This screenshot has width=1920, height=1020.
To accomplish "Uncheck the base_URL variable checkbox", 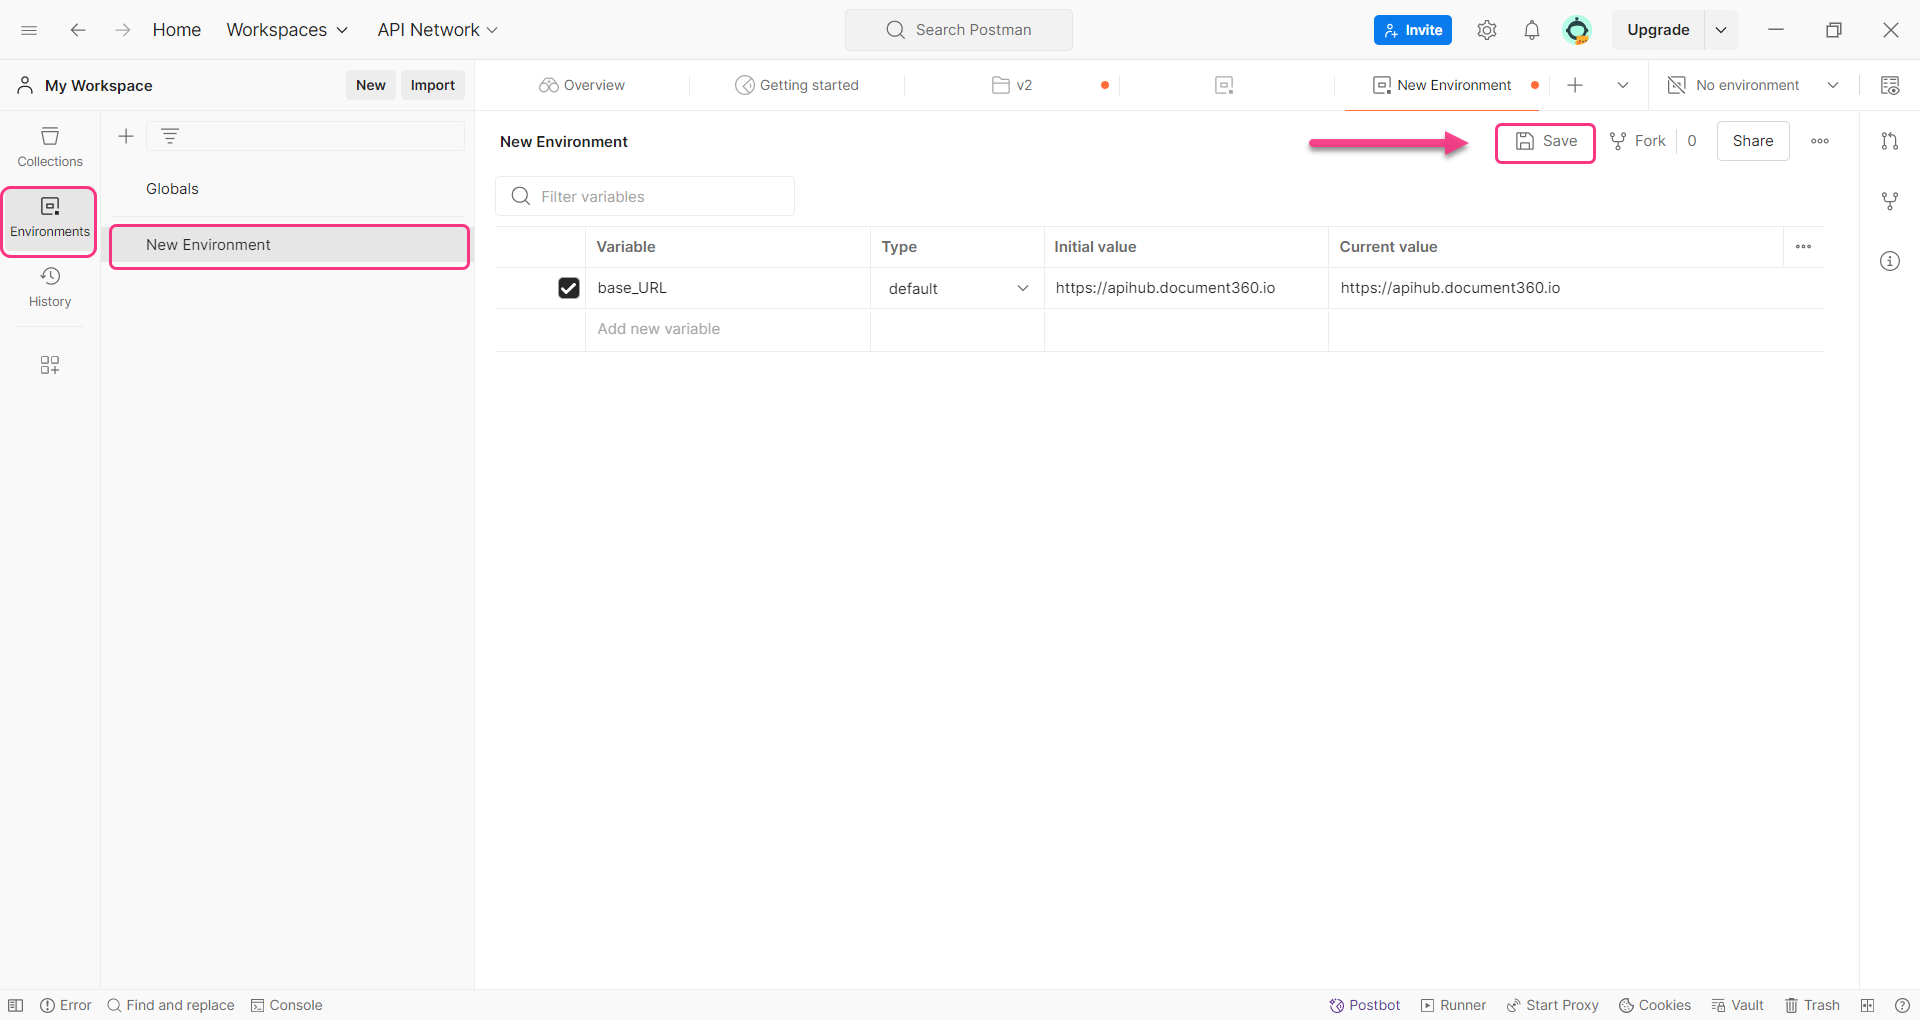I will [x=569, y=288].
